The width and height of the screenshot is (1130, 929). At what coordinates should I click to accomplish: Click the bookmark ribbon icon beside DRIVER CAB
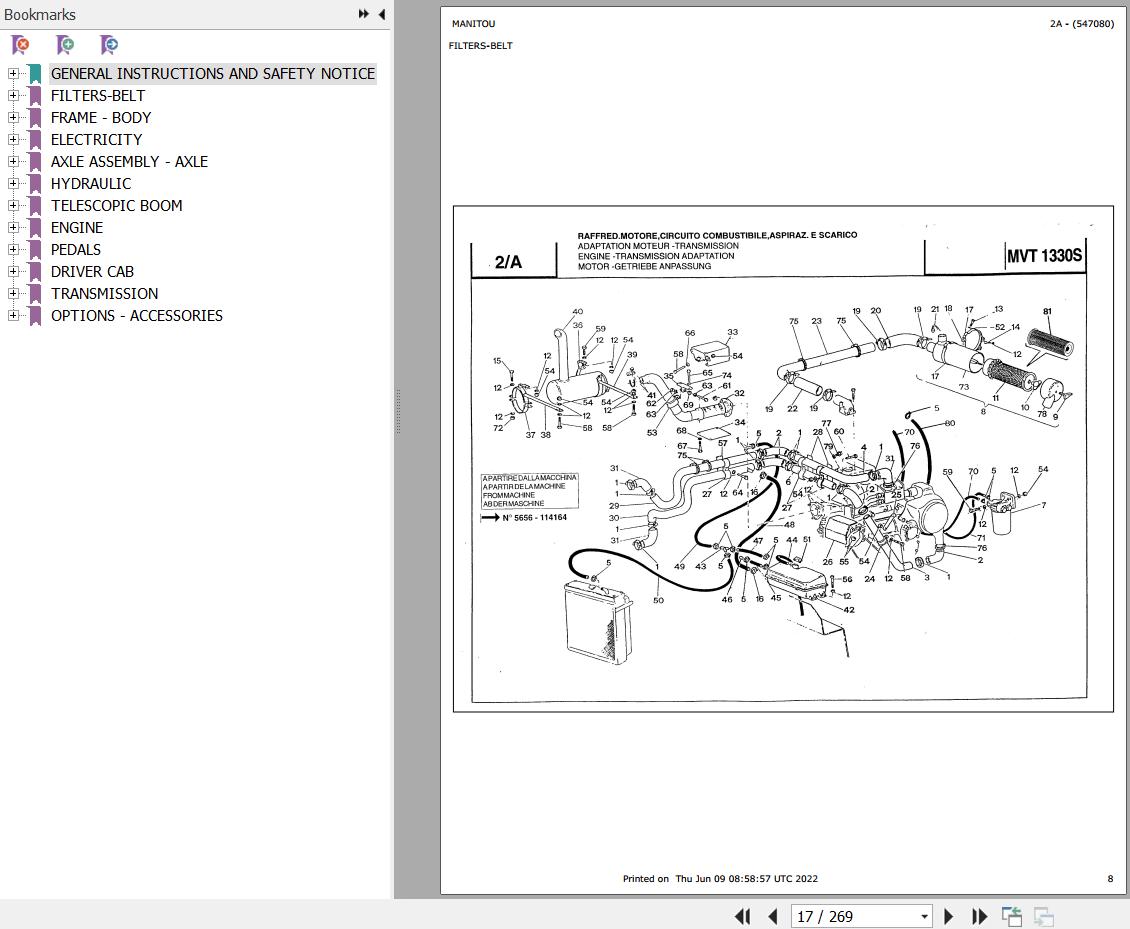[x=35, y=272]
